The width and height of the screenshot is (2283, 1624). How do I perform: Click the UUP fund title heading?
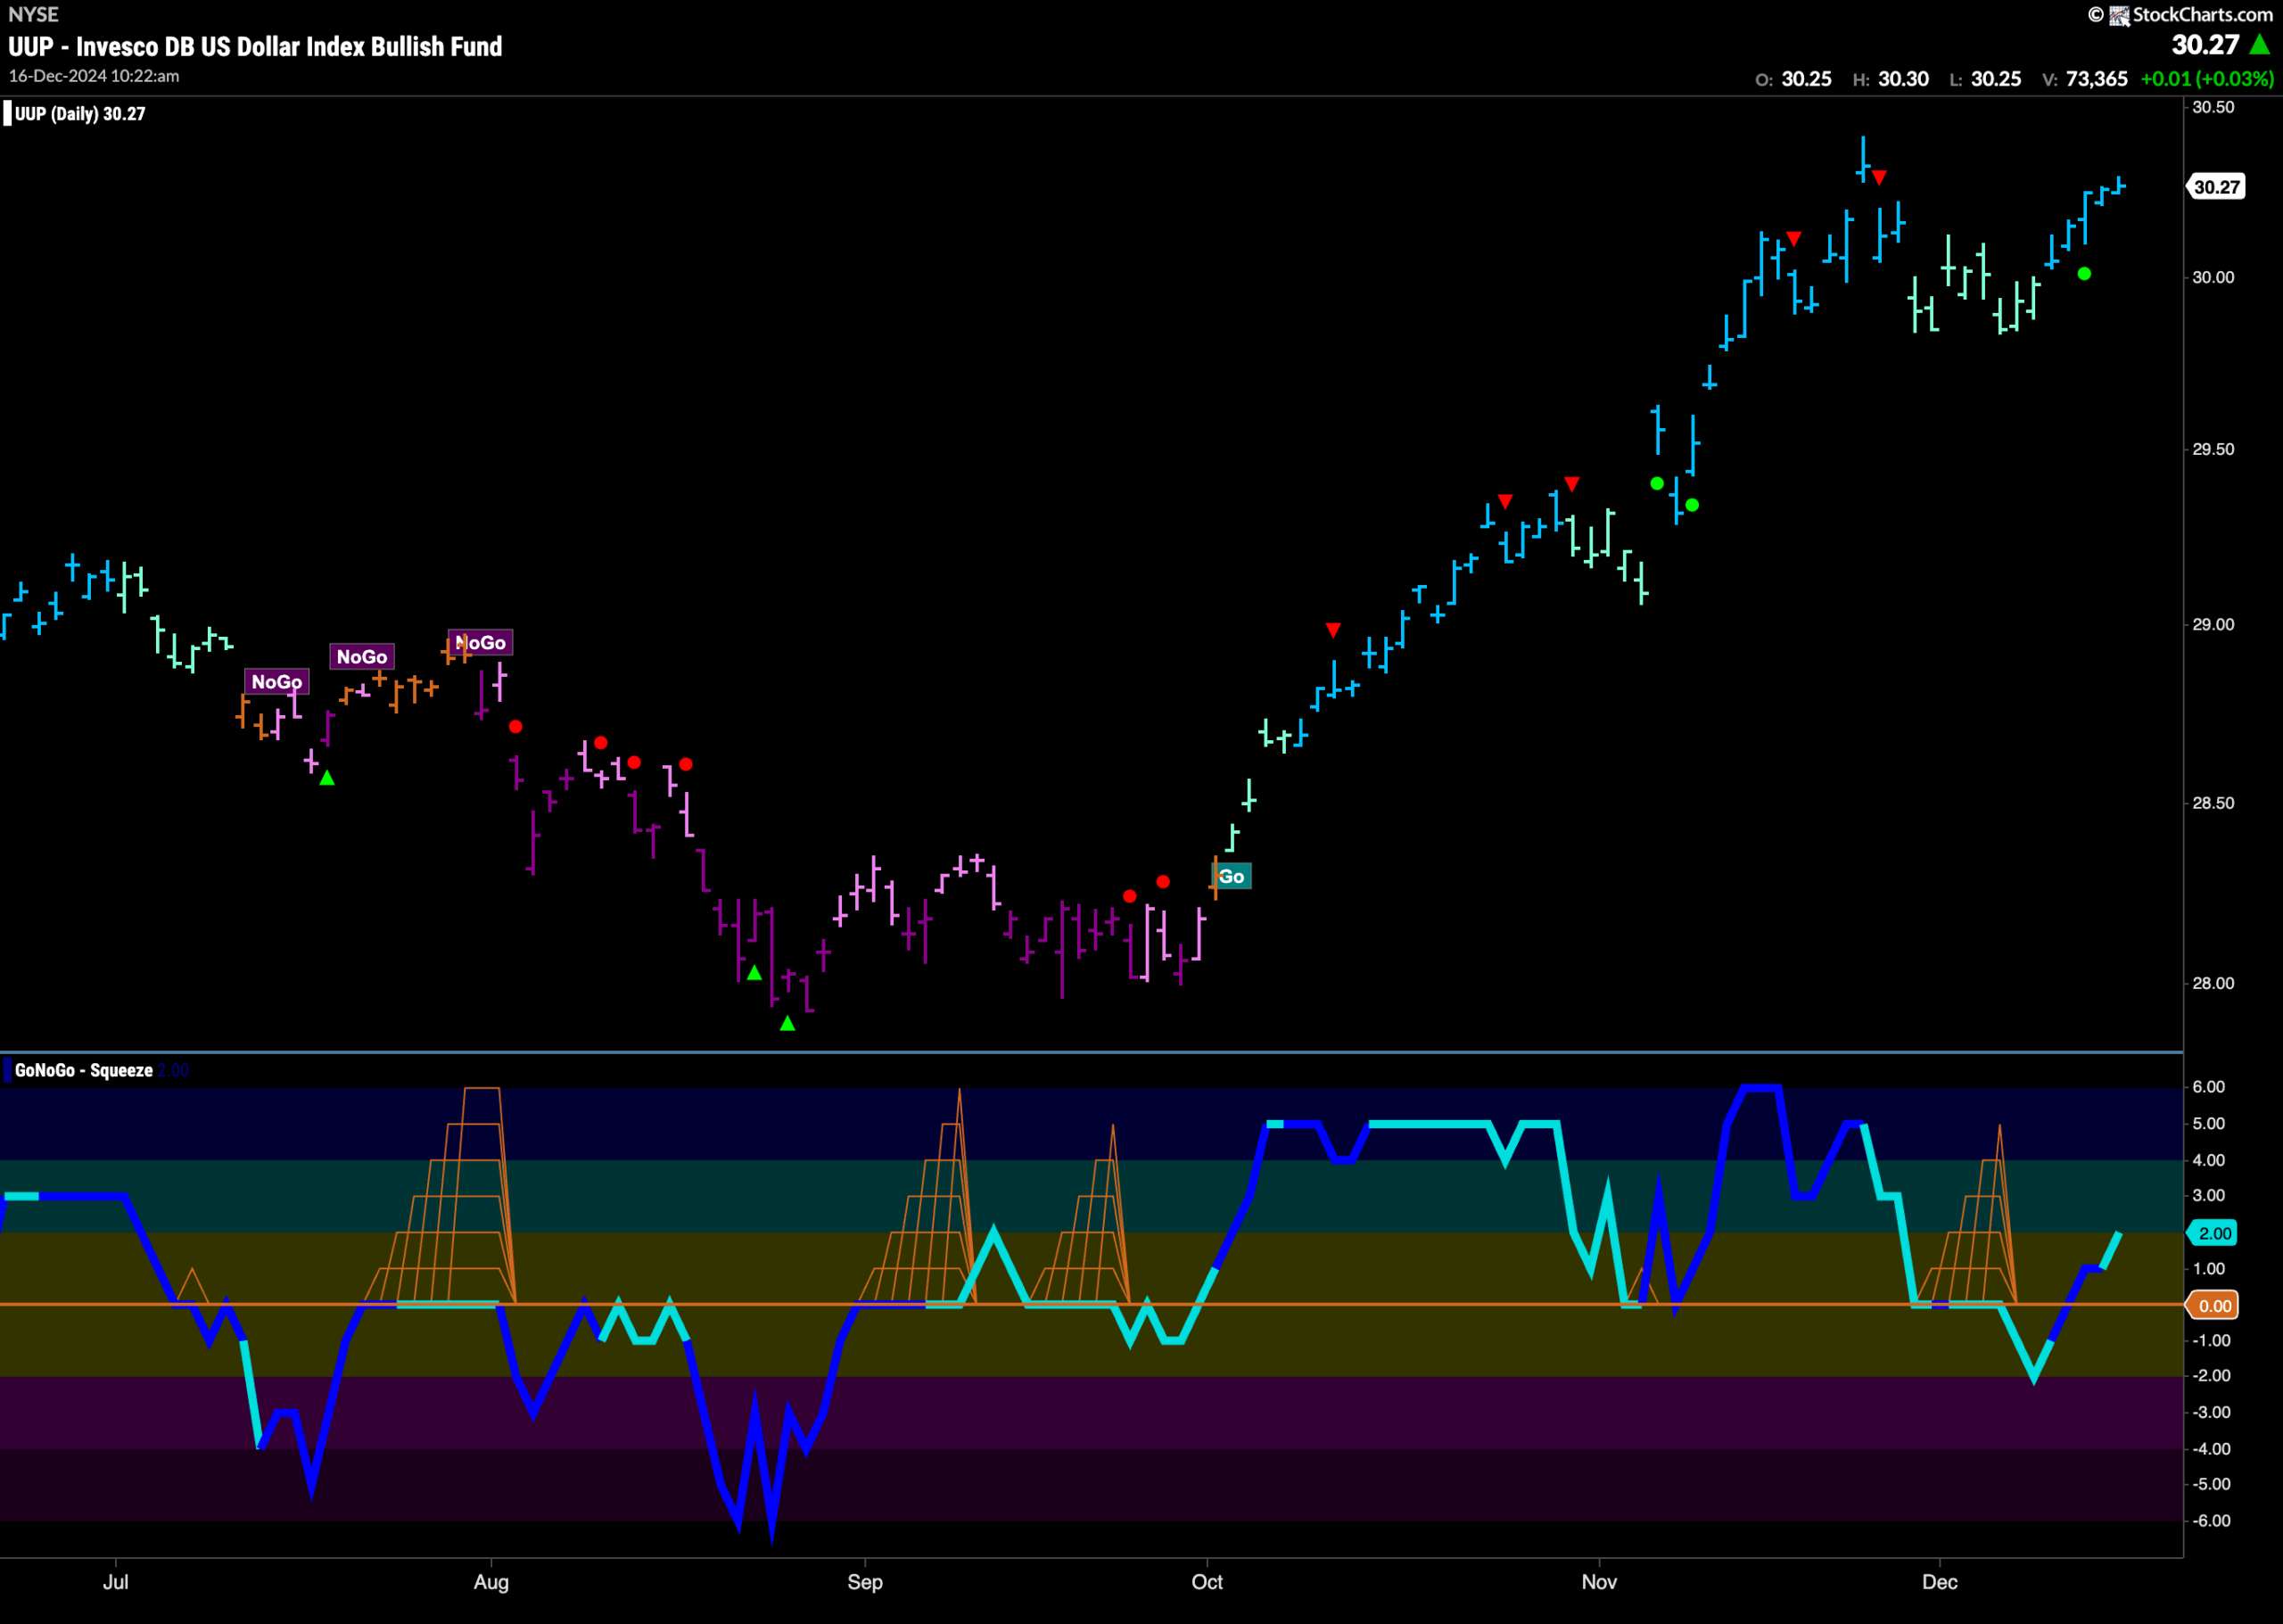pos(255,47)
